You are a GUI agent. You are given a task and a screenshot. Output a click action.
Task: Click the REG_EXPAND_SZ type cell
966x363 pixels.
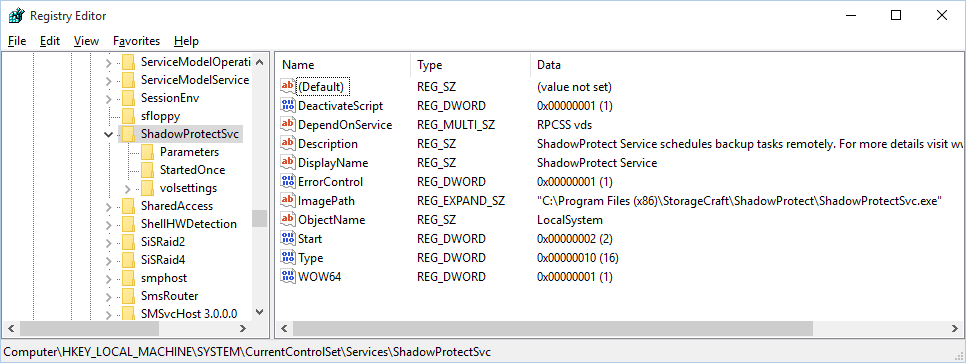coord(460,201)
